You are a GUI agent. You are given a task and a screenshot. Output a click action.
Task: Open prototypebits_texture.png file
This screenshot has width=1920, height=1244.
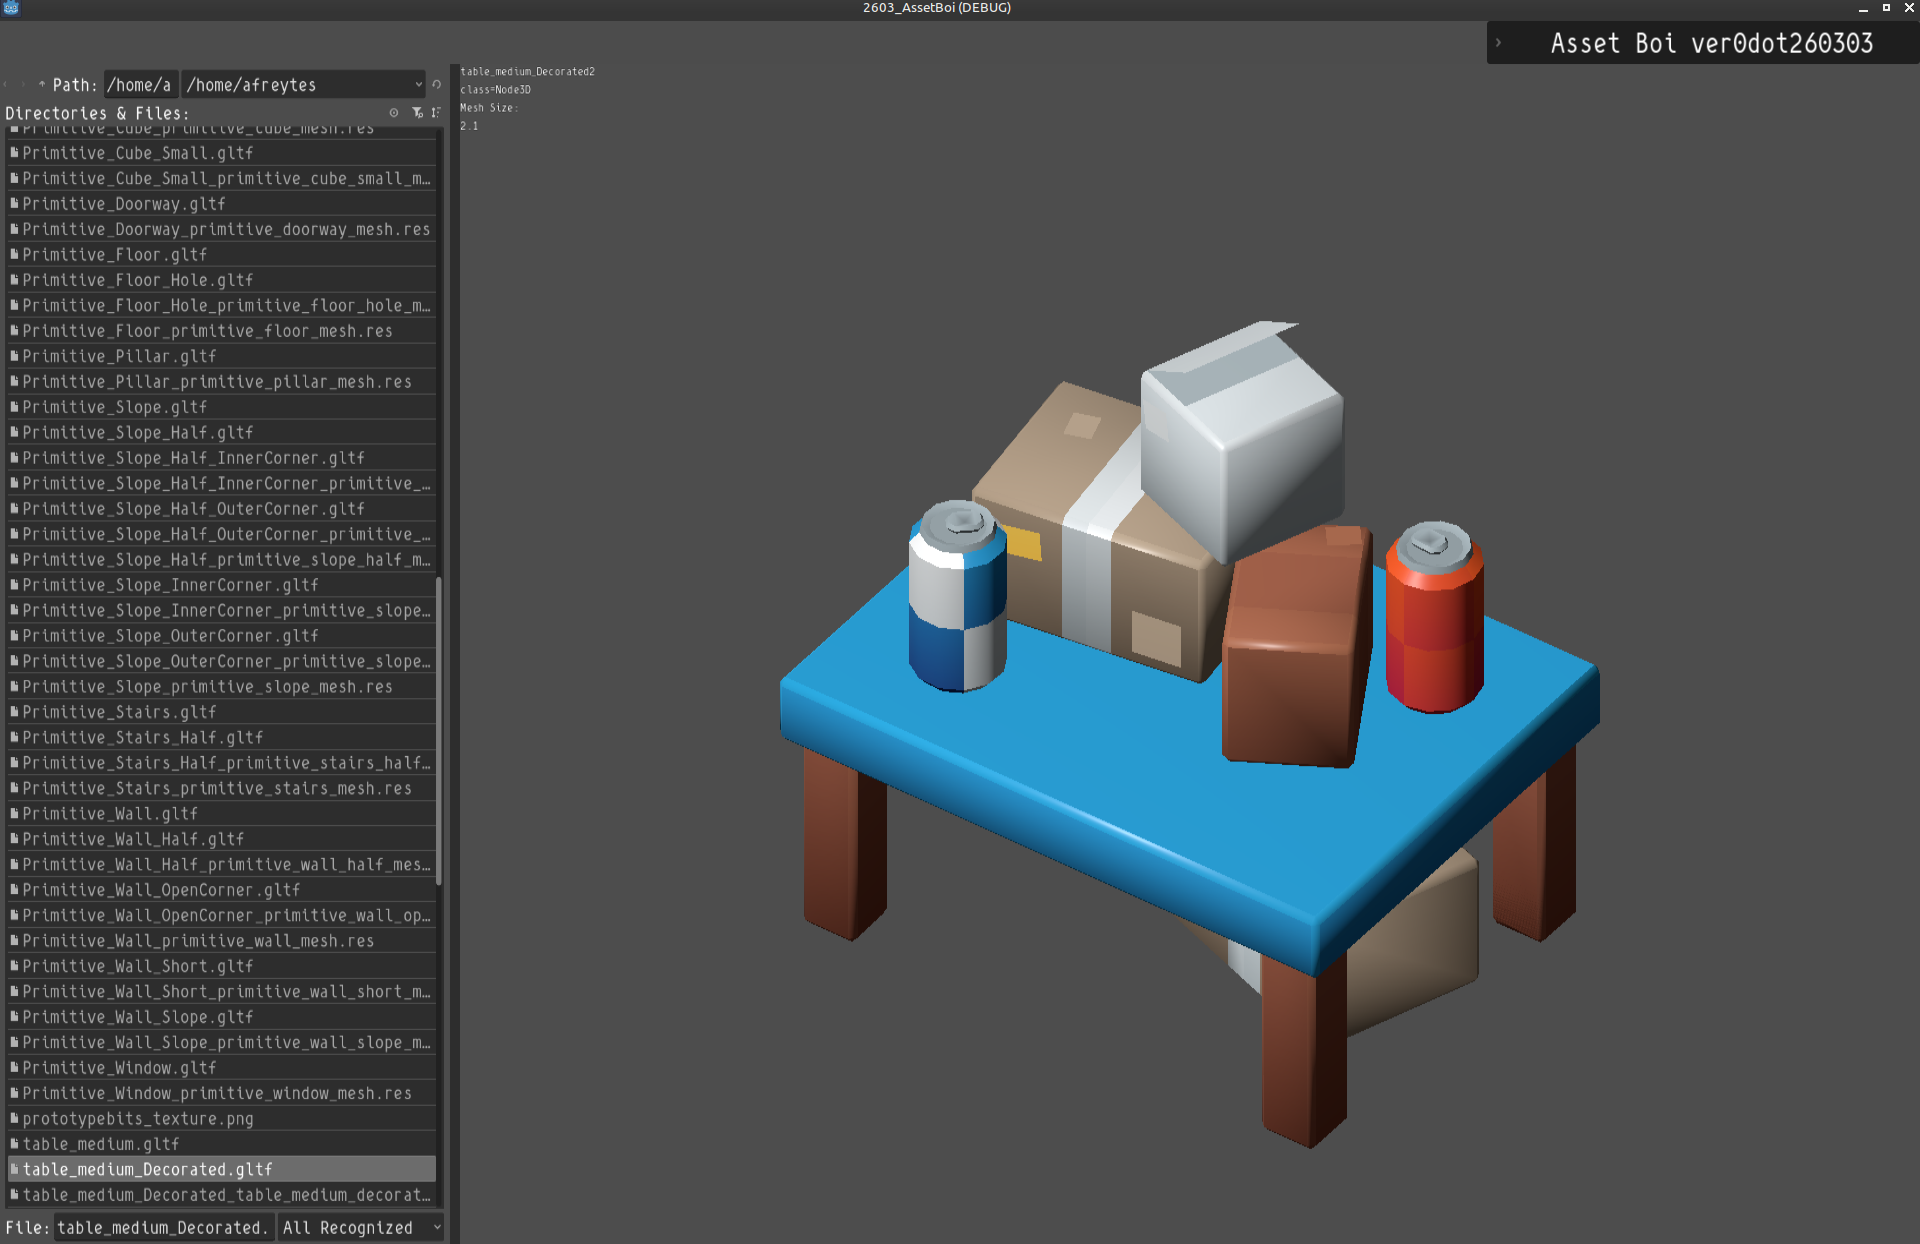(138, 1119)
